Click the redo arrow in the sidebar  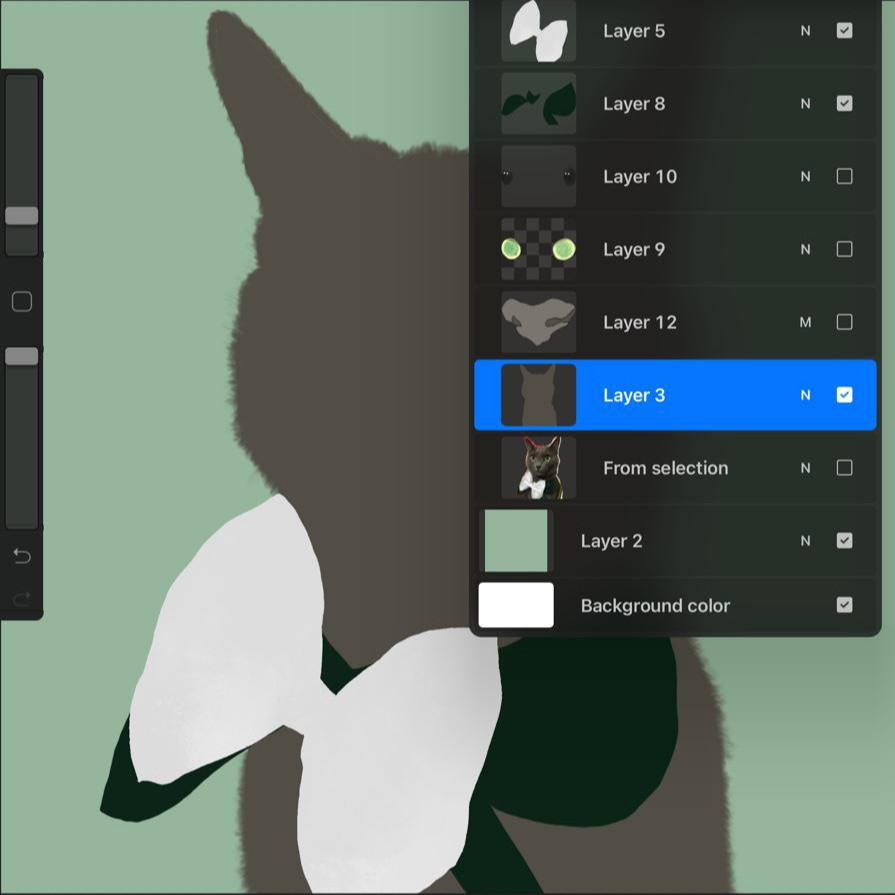click(x=22, y=598)
